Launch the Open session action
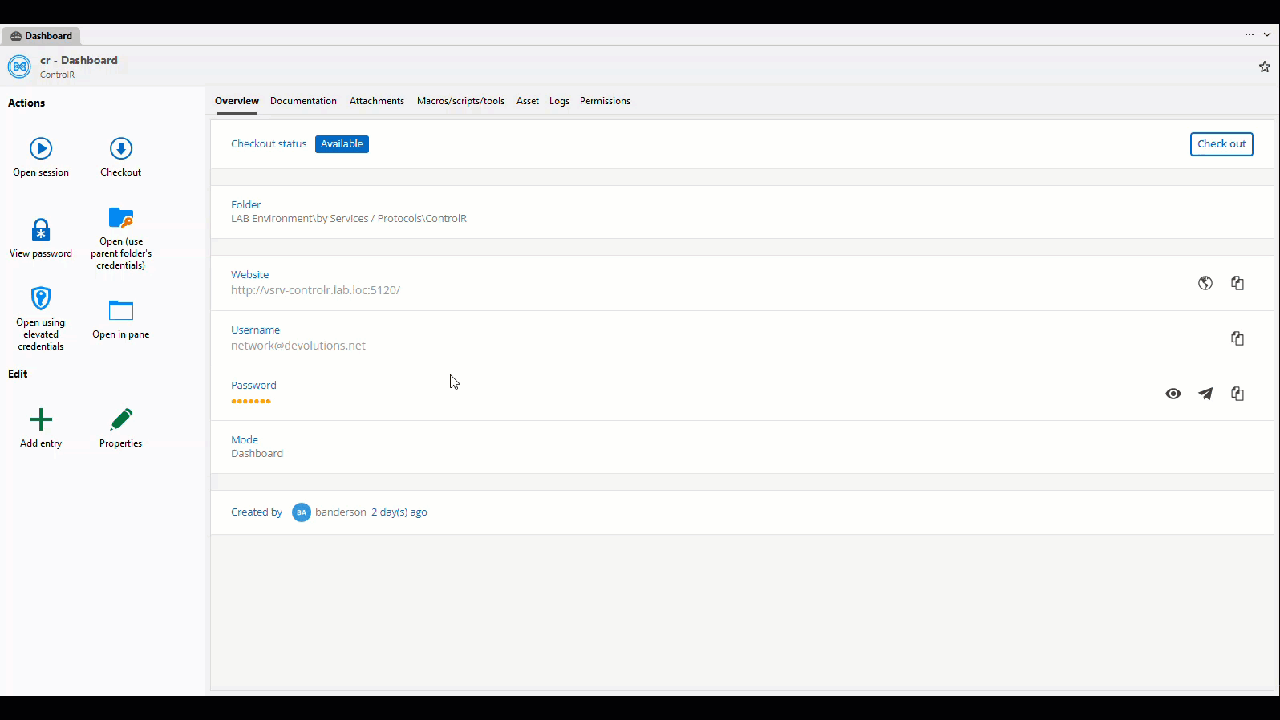The height and width of the screenshot is (720, 1280). coord(41,157)
